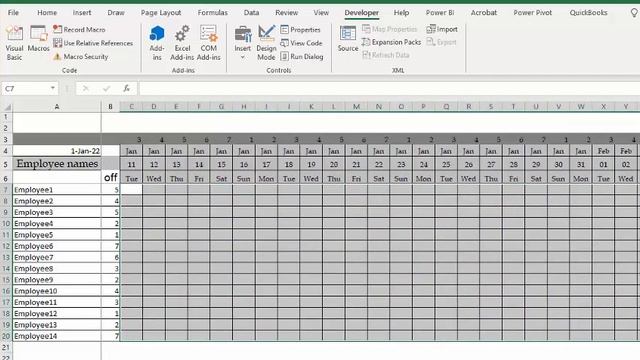Select row 7 header
Screen dimensions: 640x360
point(6,189)
